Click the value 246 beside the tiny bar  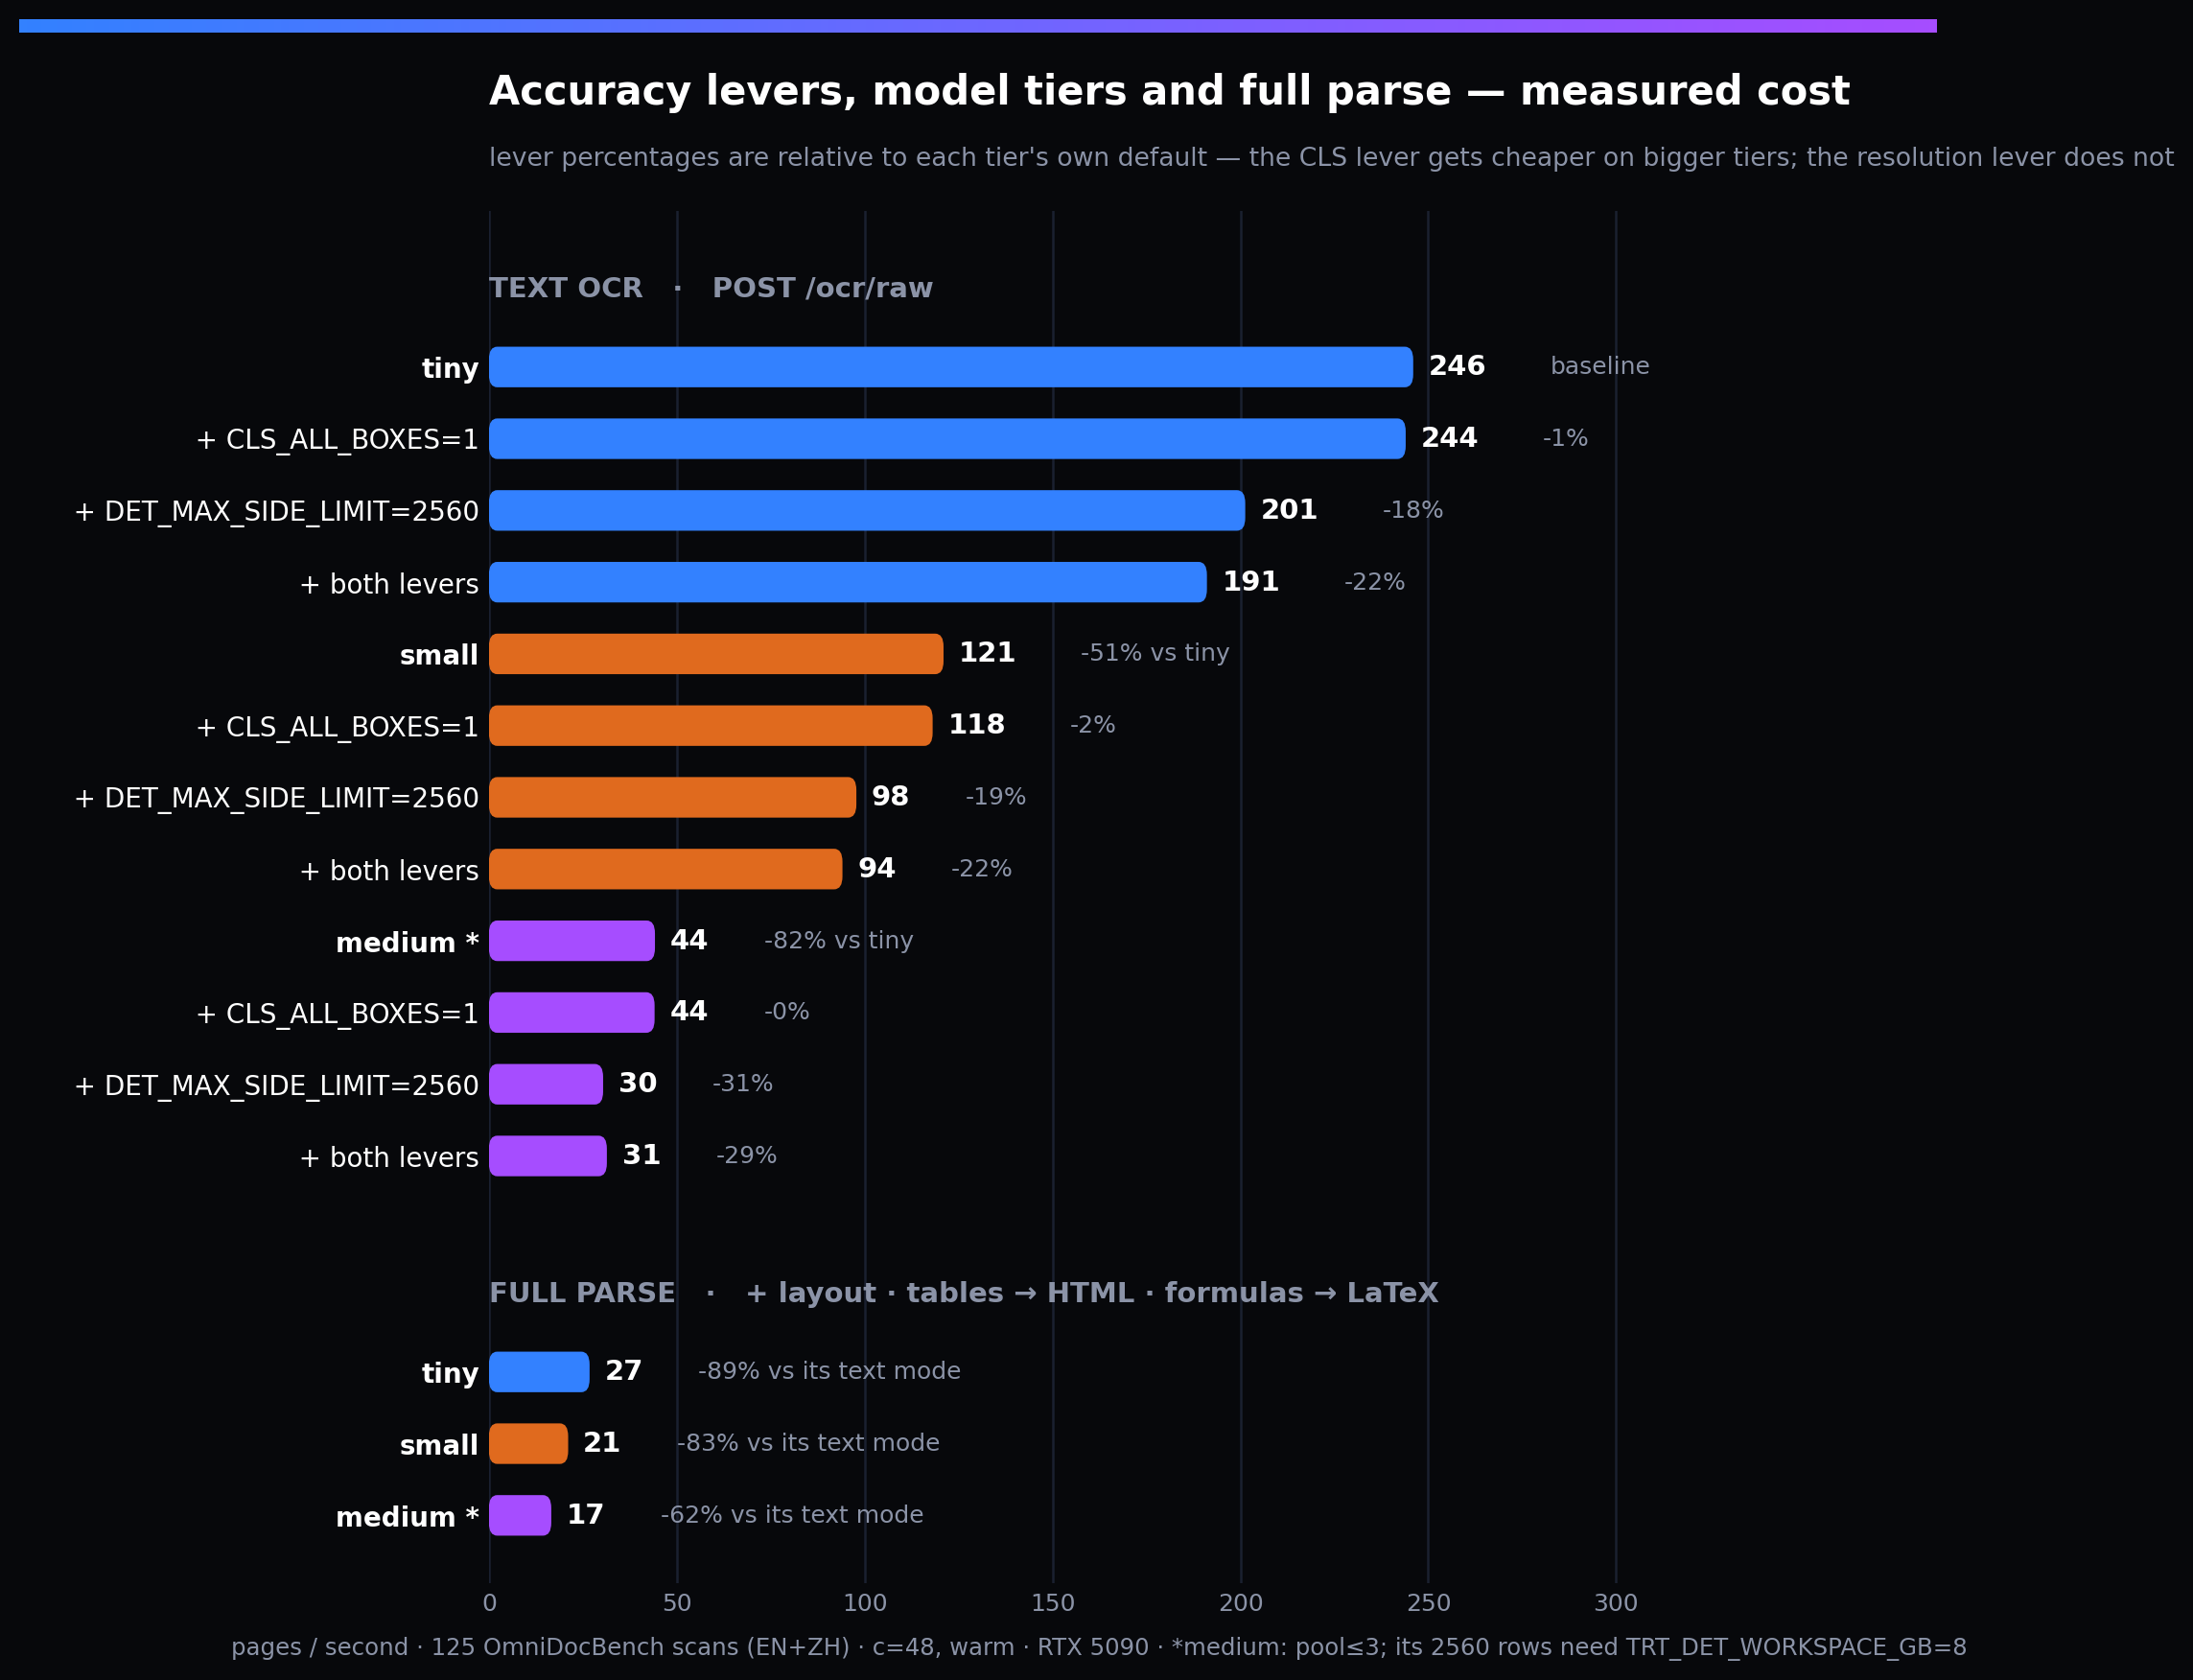[x=1457, y=367]
